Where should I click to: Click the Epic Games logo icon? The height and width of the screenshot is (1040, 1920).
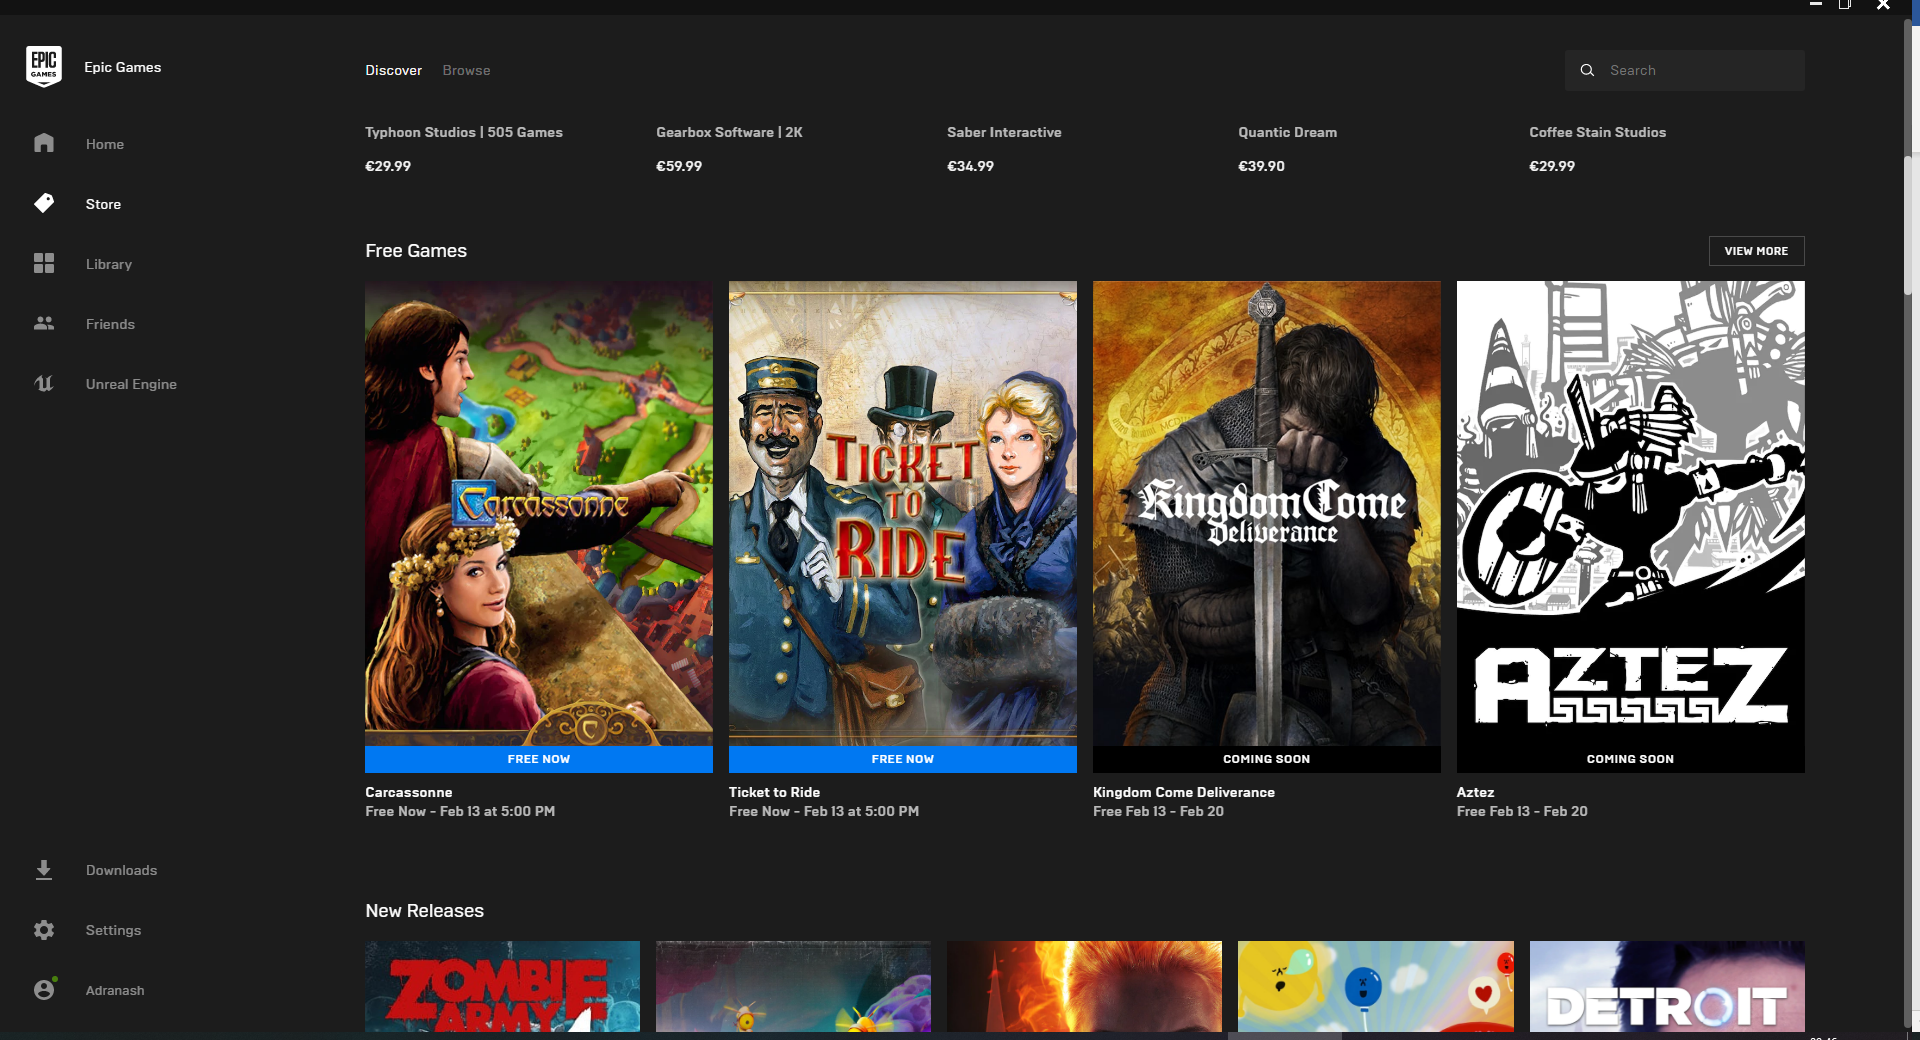(44, 67)
